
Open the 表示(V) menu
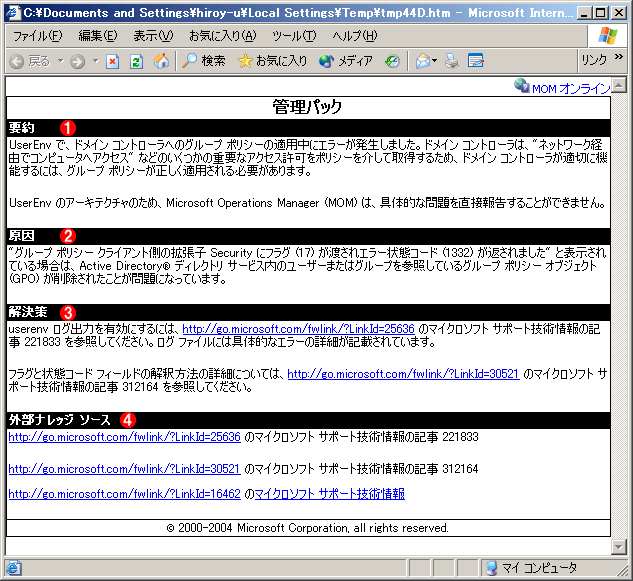(153, 36)
